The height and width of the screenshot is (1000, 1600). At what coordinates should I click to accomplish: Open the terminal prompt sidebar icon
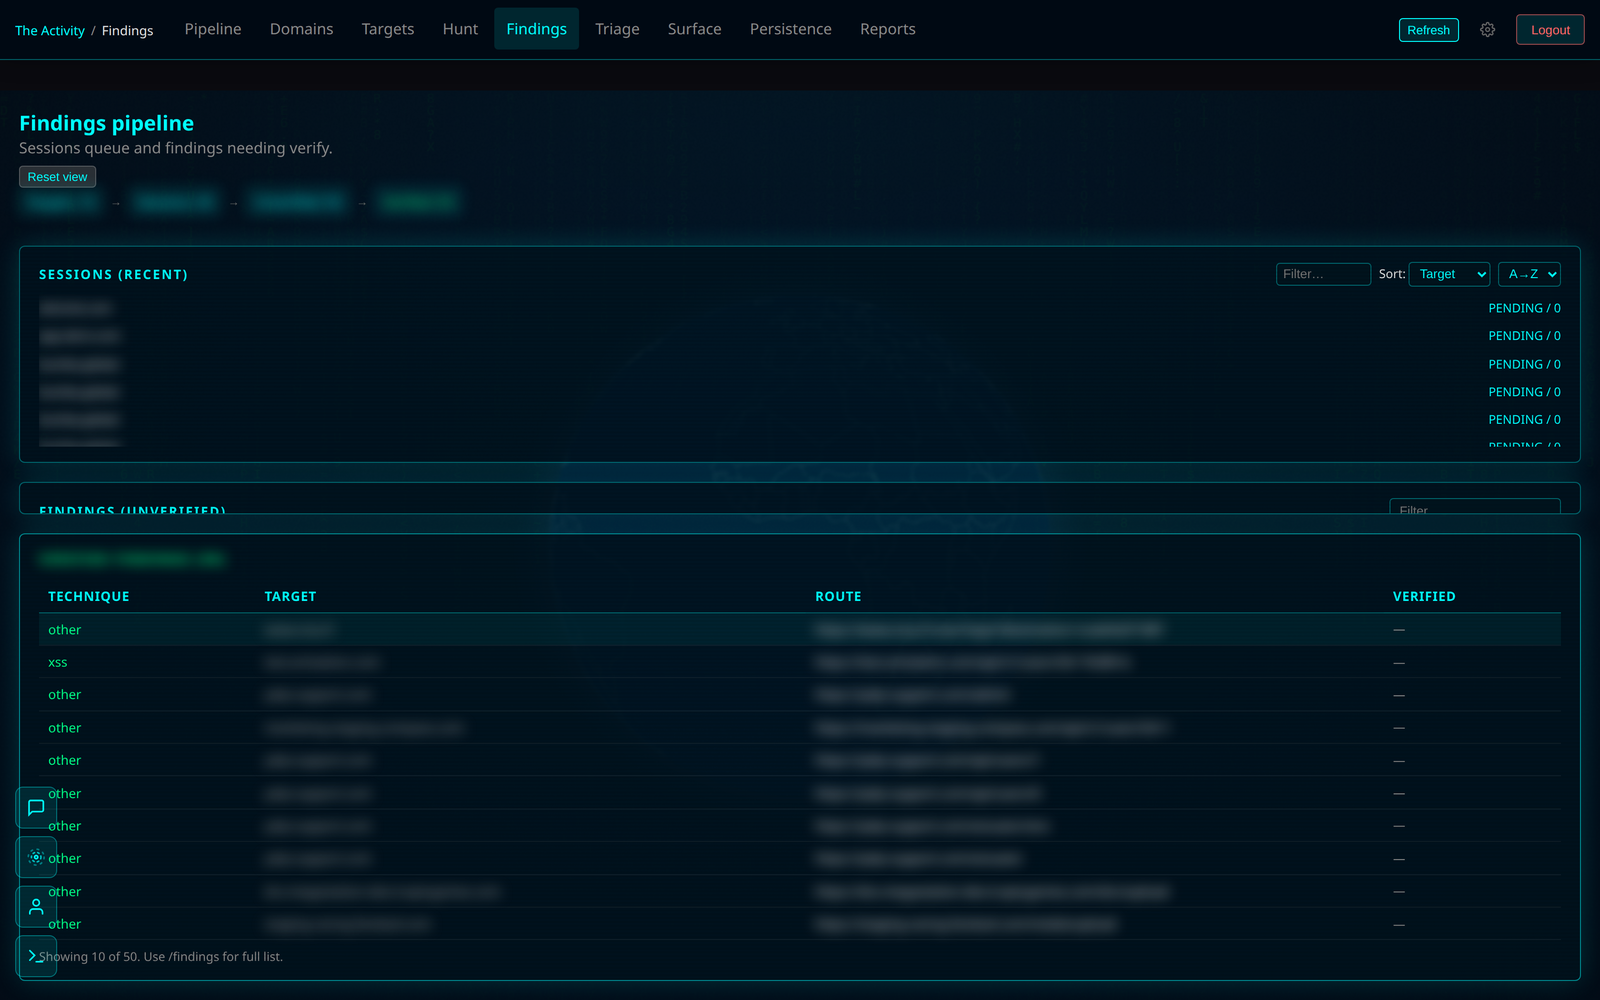pyautogui.click(x=36, y=956)
